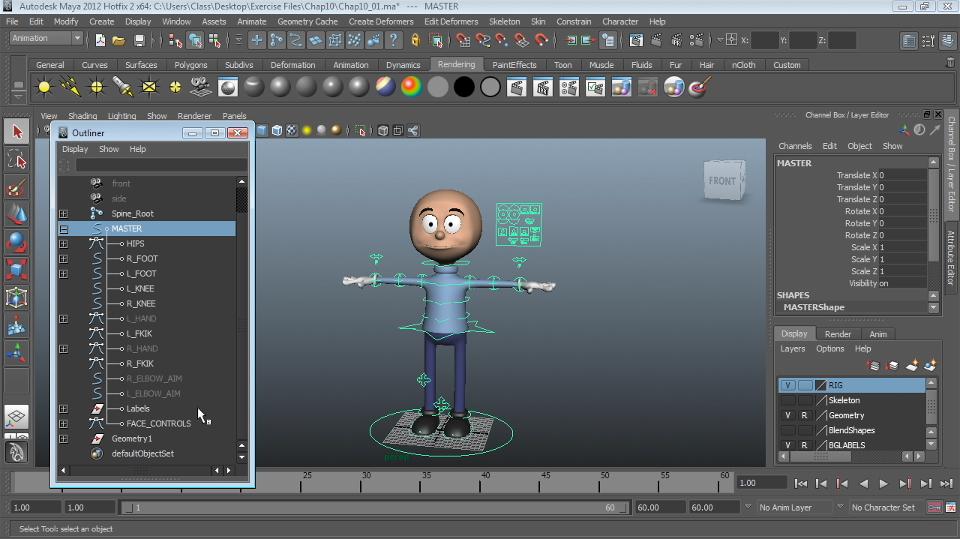The width and height of the screenshot is (960, 540).
Task: Toggle visibility of the Skeleton layer
Action: pyautogui.click(x=788, y=400)
